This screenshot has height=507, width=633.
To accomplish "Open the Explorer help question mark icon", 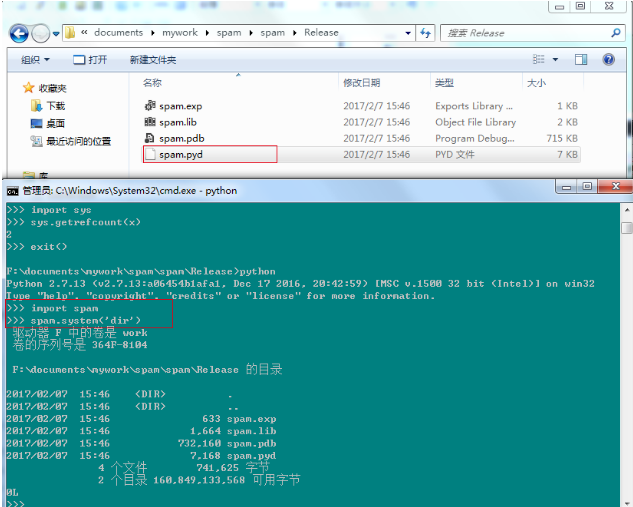I will (609, 60).
